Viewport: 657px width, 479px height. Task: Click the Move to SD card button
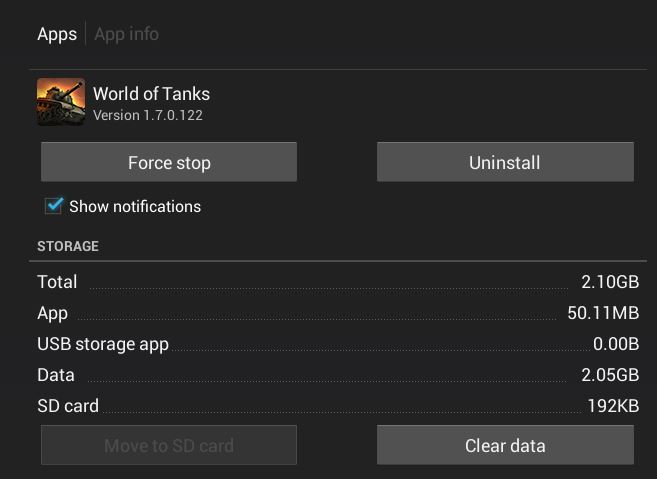(x=169, y=445)
